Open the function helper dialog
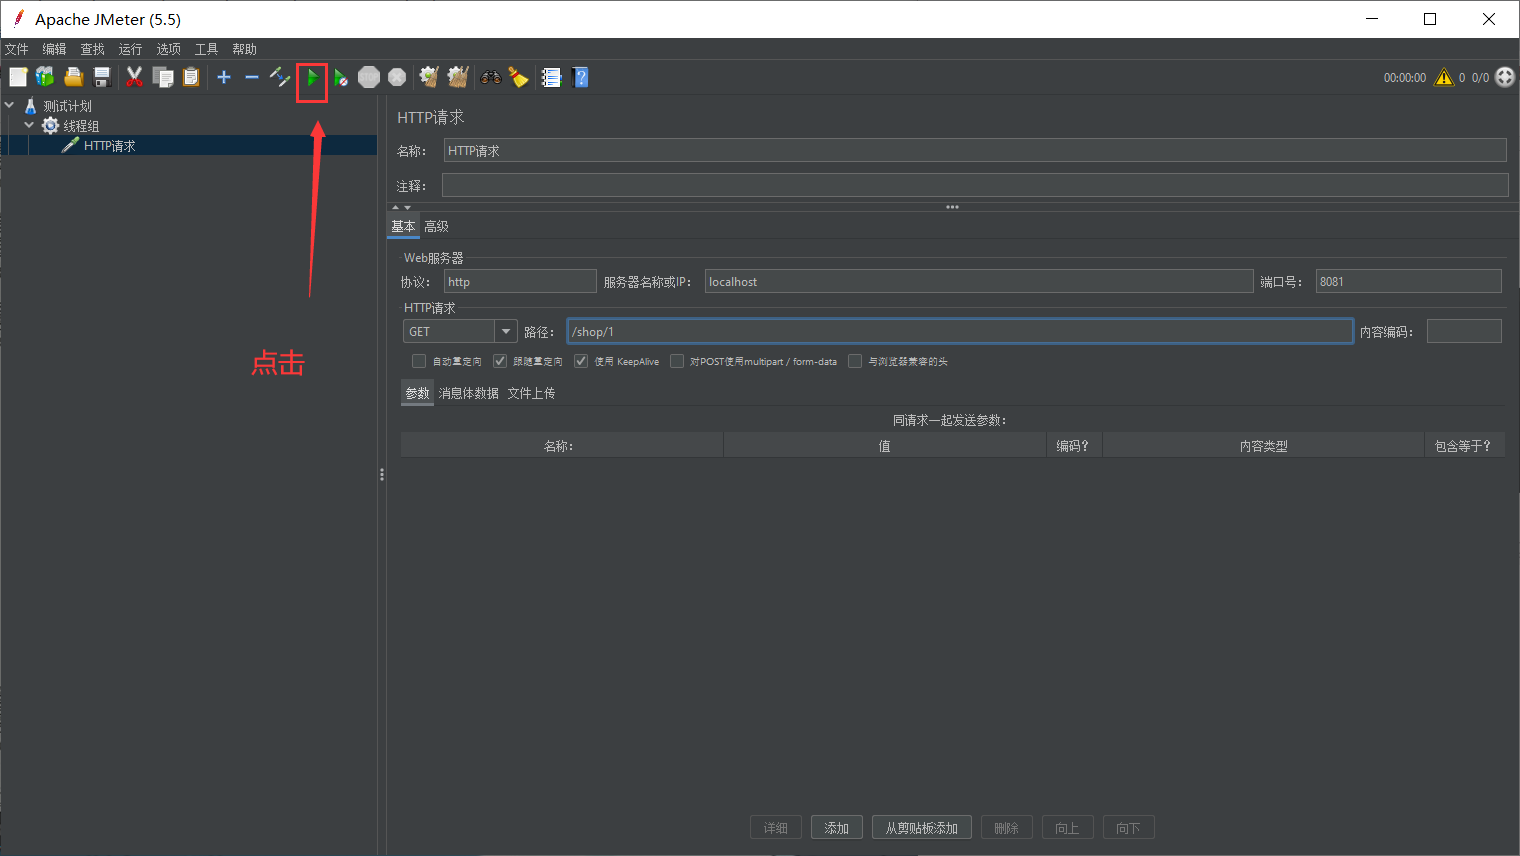The image size is (1520, 856). point(551,77)
